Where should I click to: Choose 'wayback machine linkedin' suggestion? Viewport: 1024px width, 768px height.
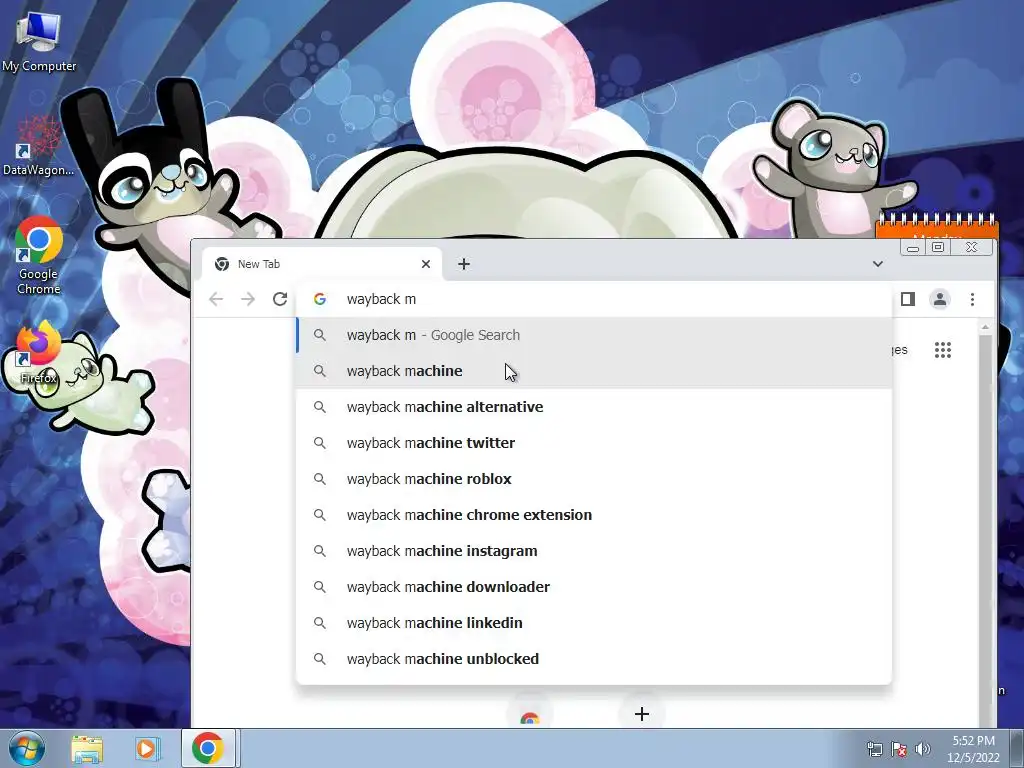[594, 622]
